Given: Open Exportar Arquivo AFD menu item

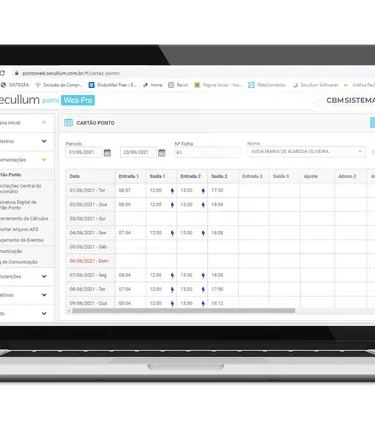Looking at the screenshot, I should click(19, 229).
